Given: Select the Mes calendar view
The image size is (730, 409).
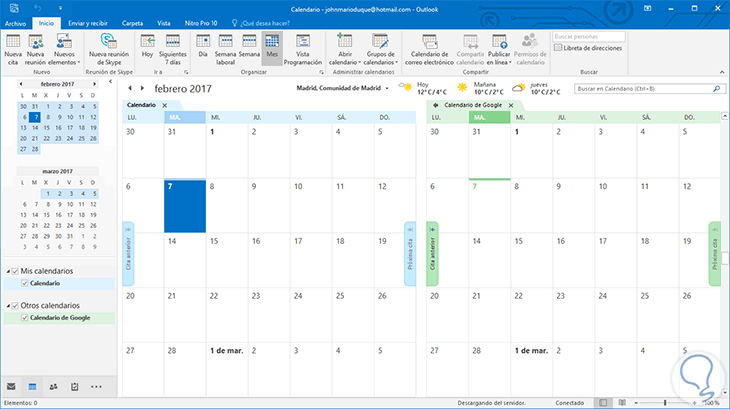Looking at the screenshot, I should point(272,47).
